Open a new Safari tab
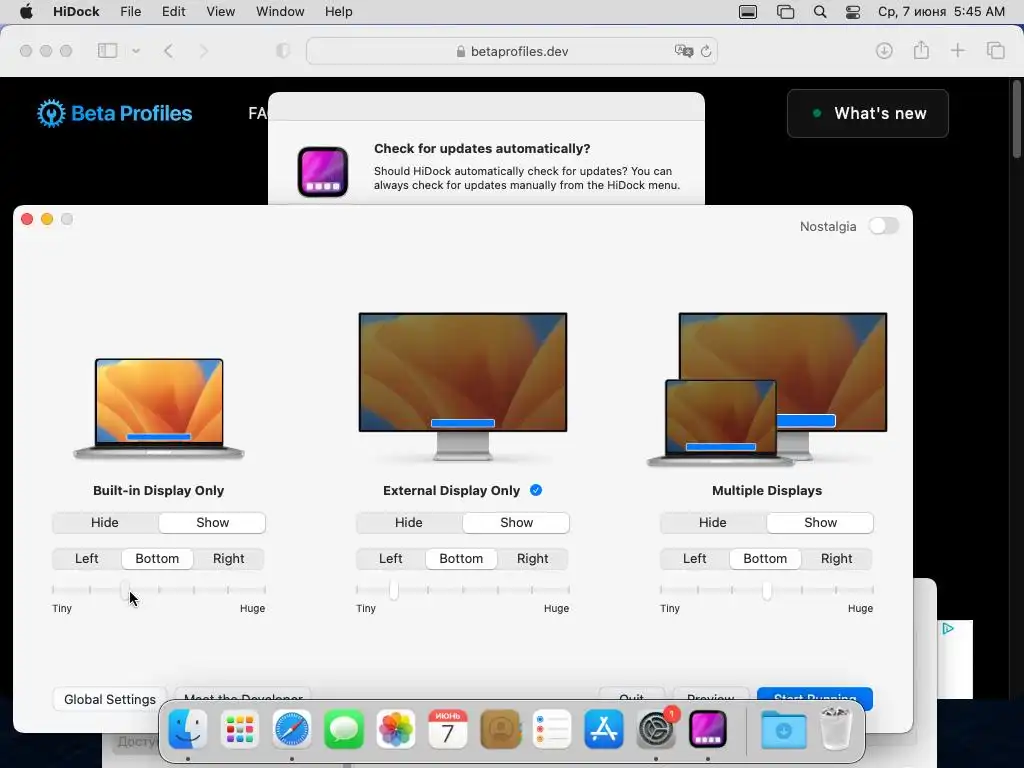This screenshot has height=768, width=1024. [957, 51]
